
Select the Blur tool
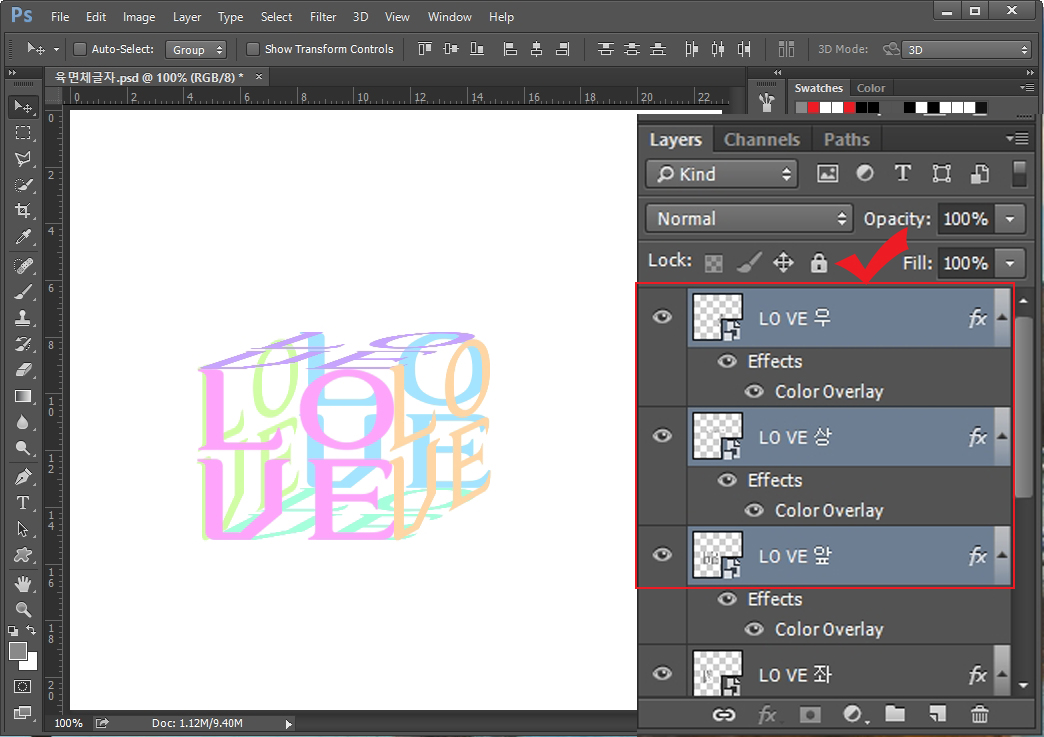pyautogui.click(x=23, y=422)
